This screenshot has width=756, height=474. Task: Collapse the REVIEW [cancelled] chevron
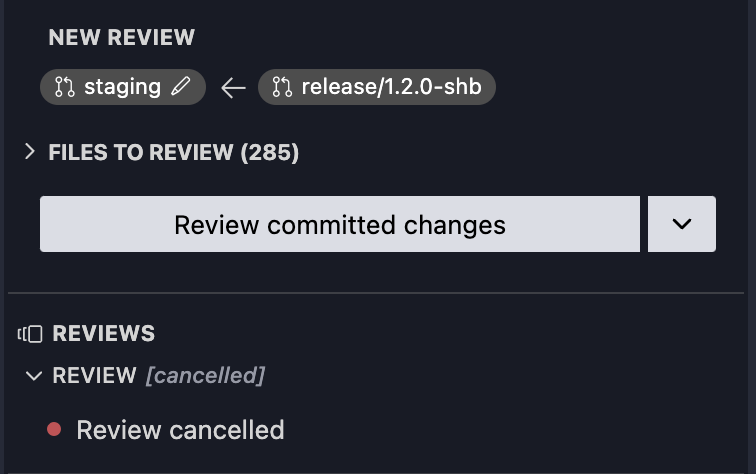point(34,376)
